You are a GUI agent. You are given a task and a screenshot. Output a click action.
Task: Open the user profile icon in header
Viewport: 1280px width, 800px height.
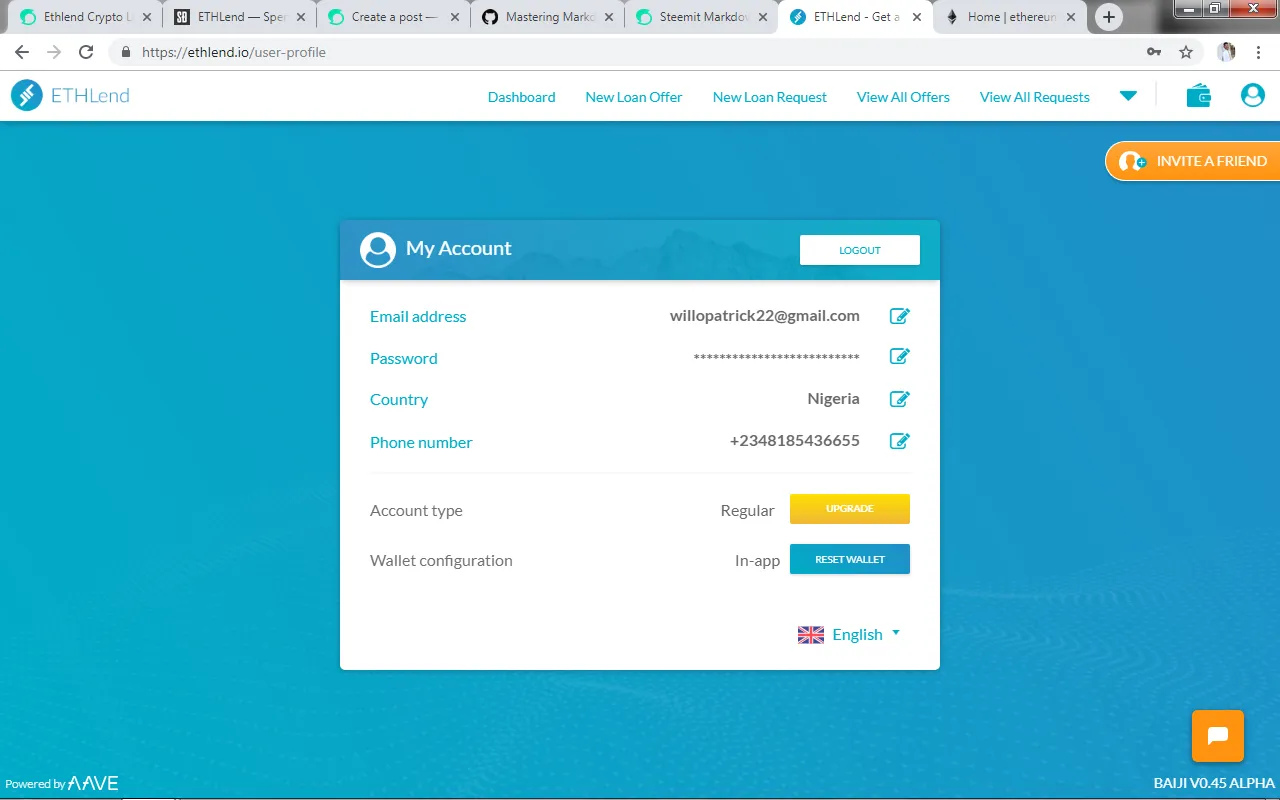click(1253, 96)
